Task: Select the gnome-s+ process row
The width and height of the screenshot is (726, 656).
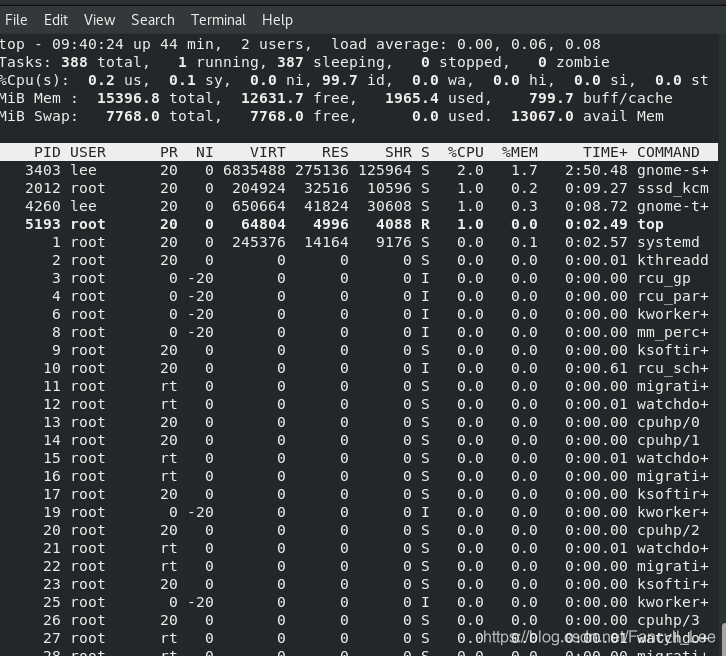Action: click(x=359, y=170)
